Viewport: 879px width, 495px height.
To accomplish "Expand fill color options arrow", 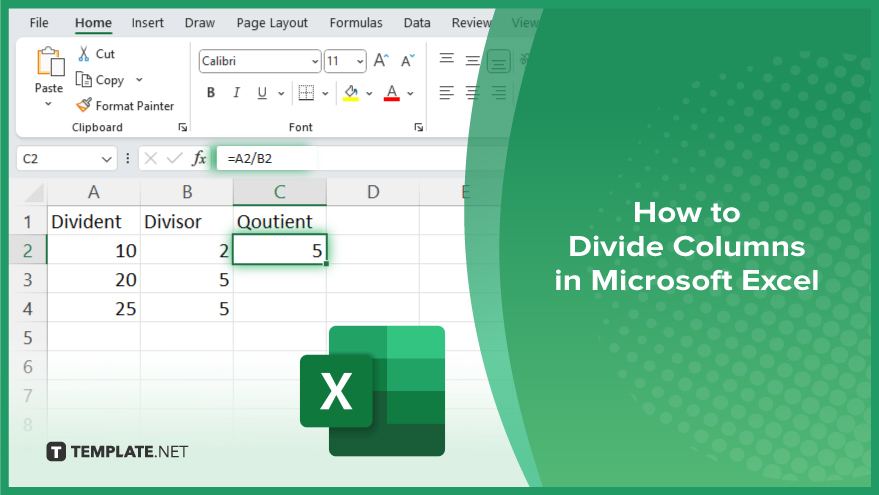I will 369,94.
